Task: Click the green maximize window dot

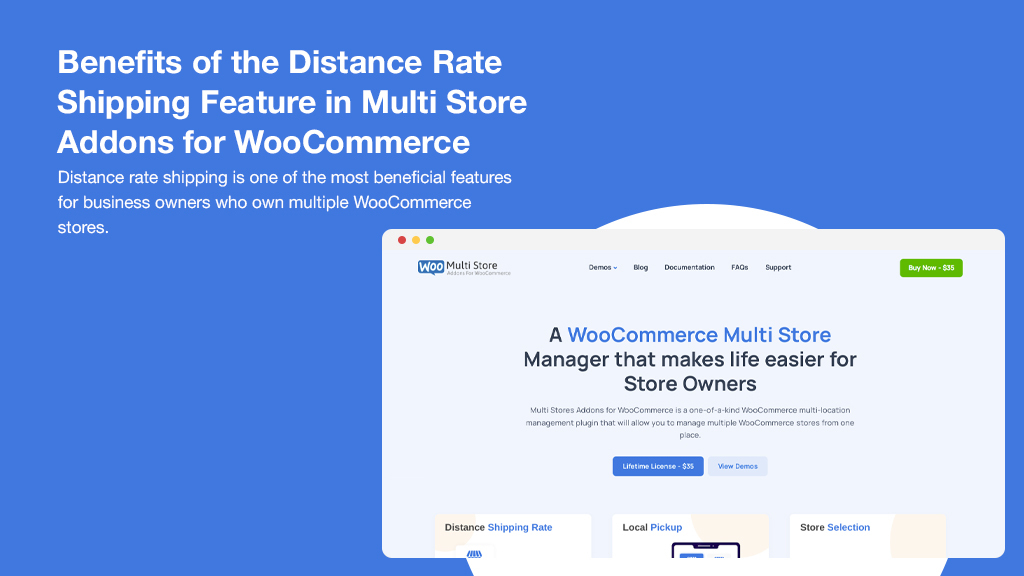Action: 430,240
